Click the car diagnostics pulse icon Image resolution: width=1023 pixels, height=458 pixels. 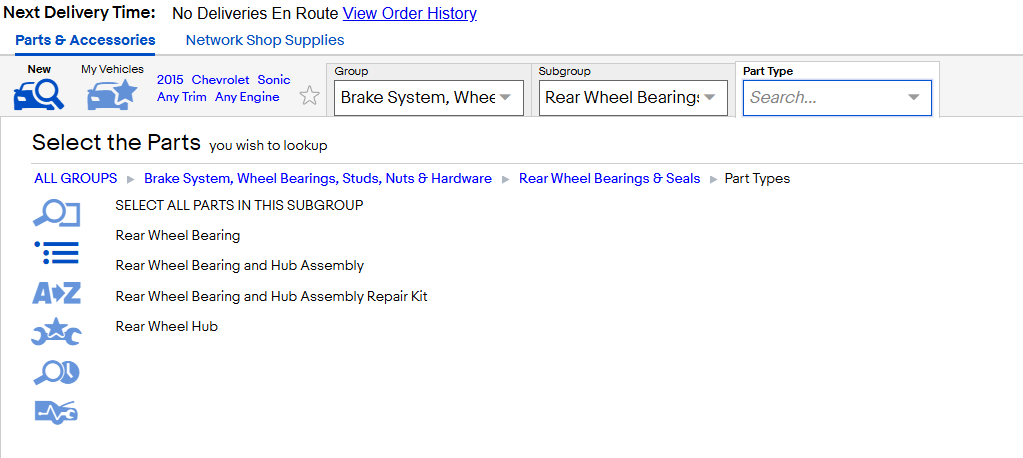click(x=56, y=412)
